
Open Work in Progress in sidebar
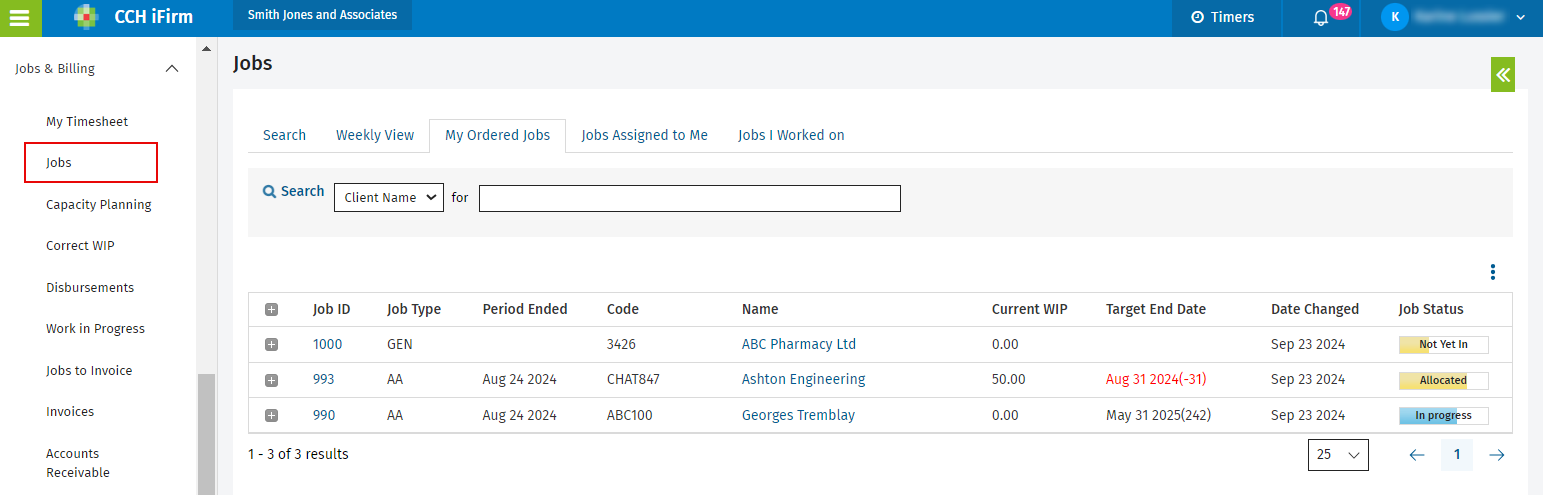[95, 328]
